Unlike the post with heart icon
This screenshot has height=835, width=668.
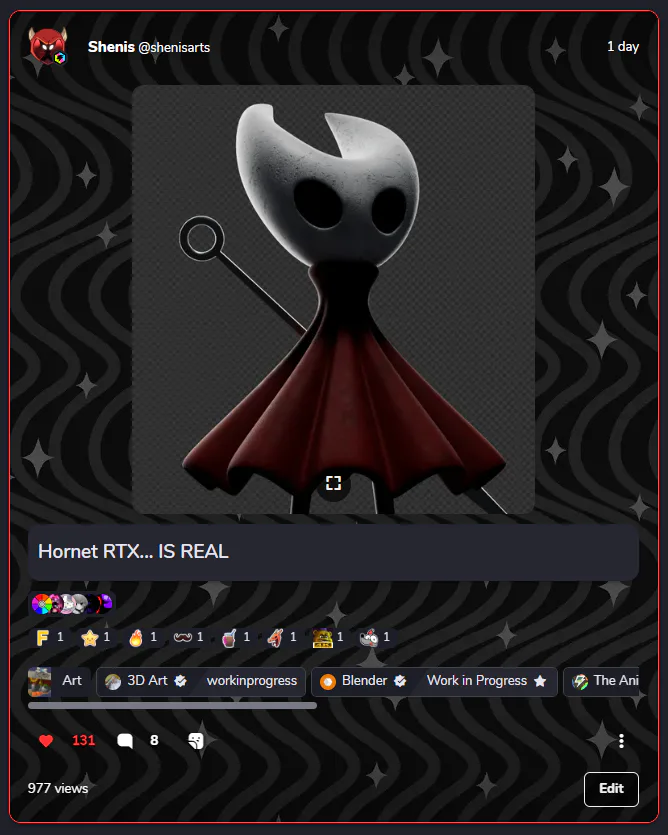(46, 741)
